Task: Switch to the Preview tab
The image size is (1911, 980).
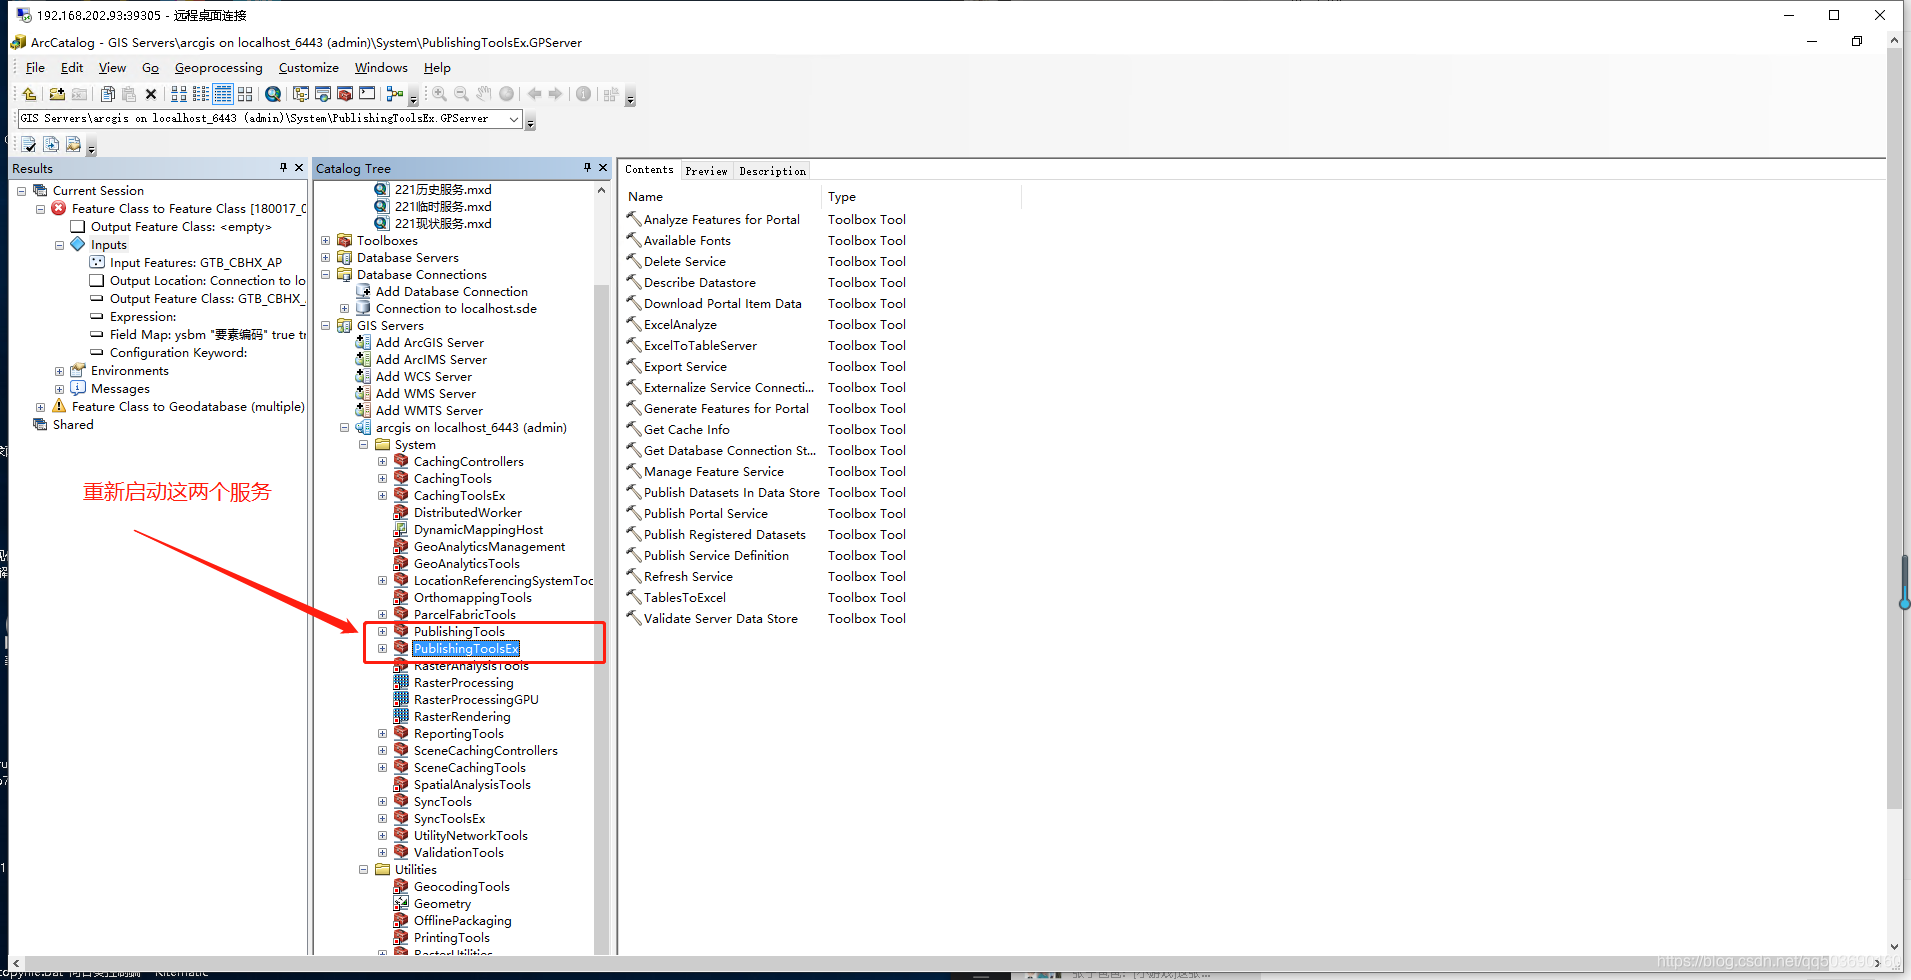Action: click(x=707, y=170)
